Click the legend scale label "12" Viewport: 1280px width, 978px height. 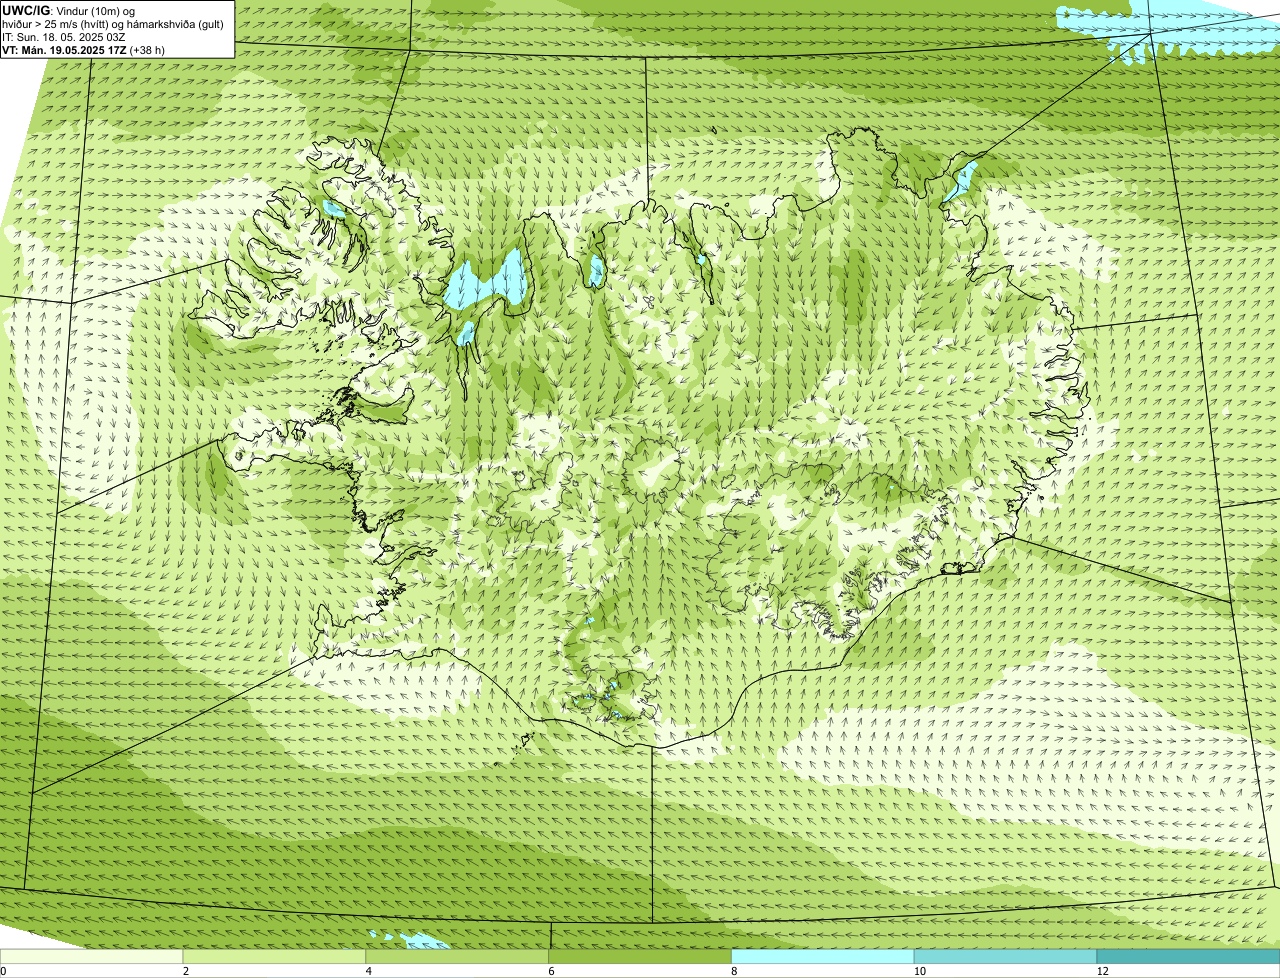[1101, 971]
